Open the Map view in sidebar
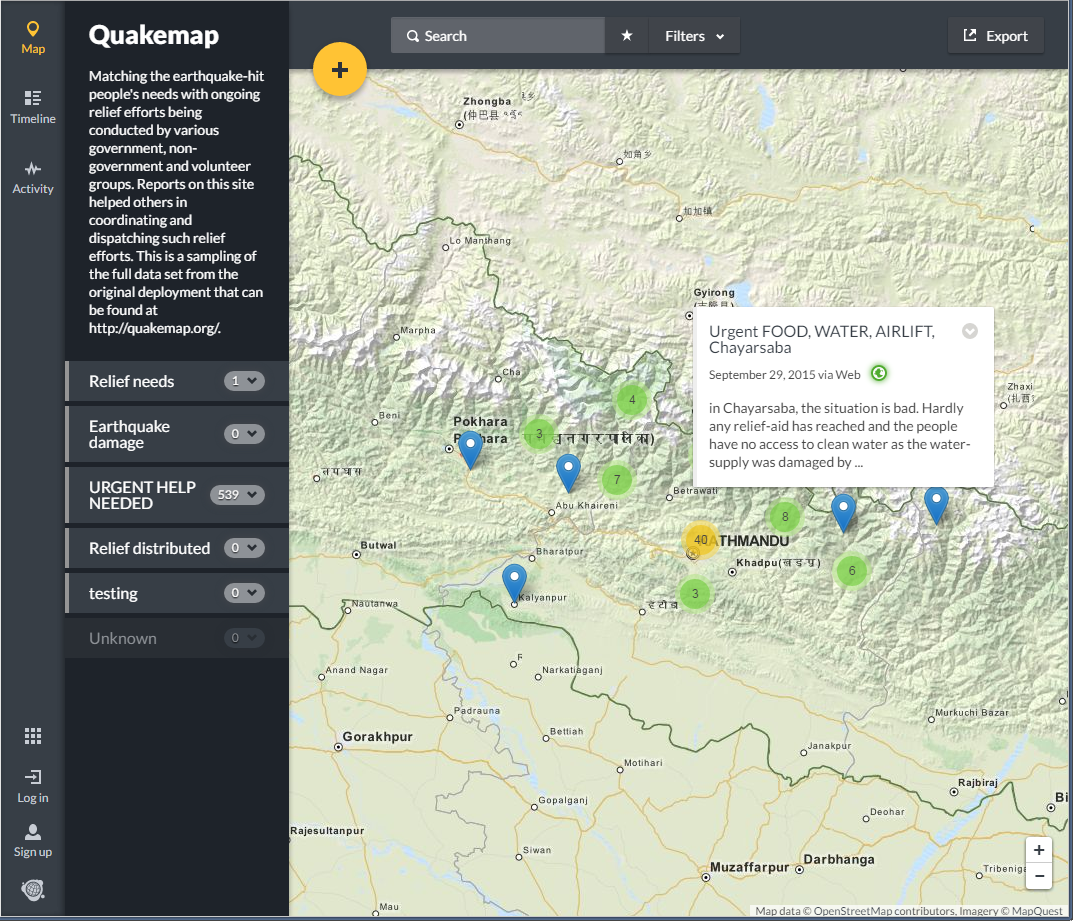 click(32, 38)
